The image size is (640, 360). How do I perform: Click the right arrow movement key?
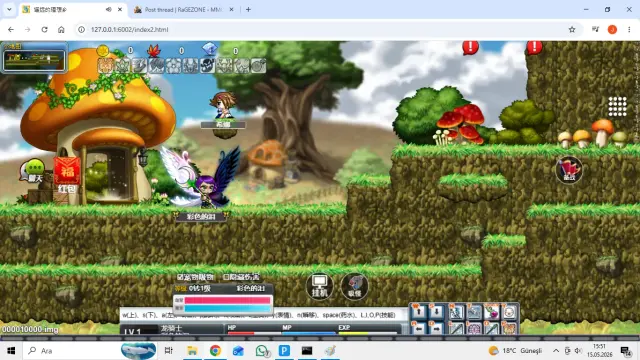tap(436, 328)
